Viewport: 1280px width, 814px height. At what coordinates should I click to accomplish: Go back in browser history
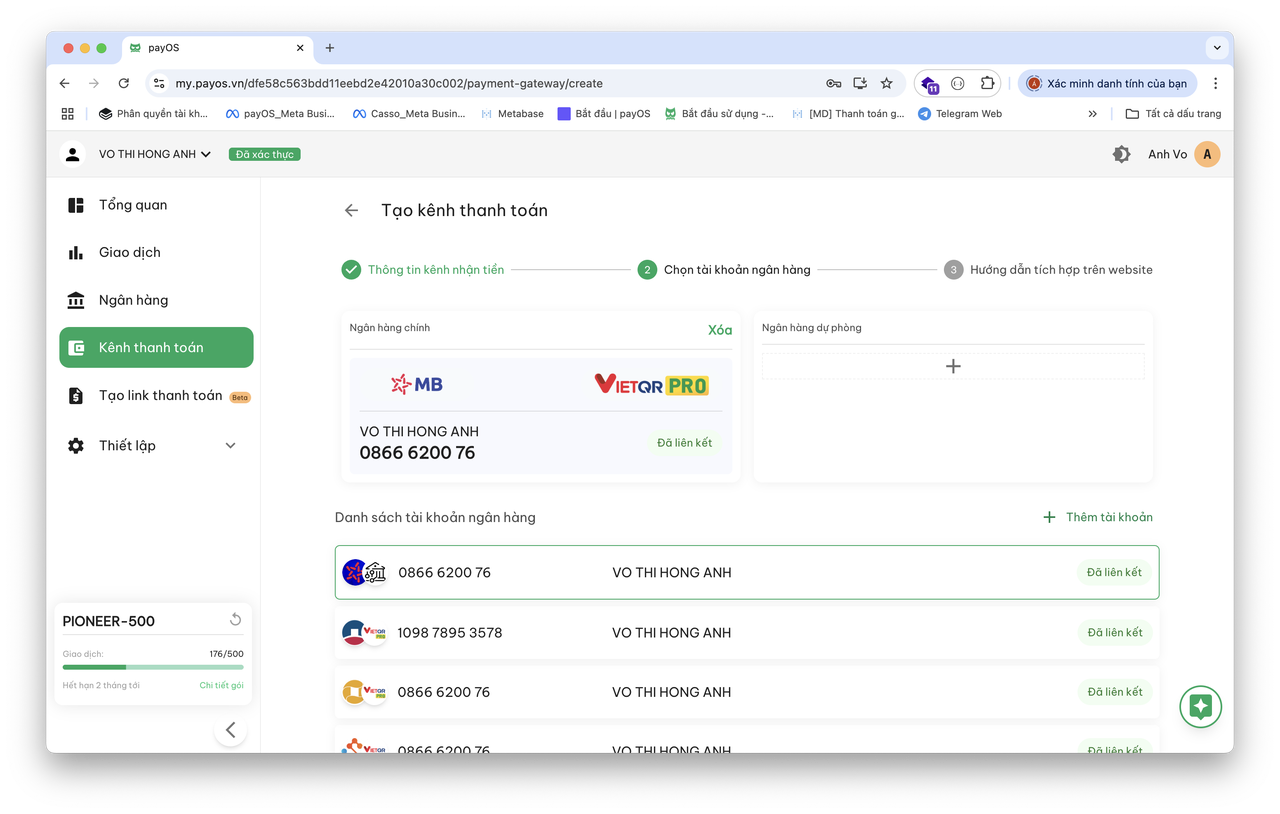coord(65,83)
